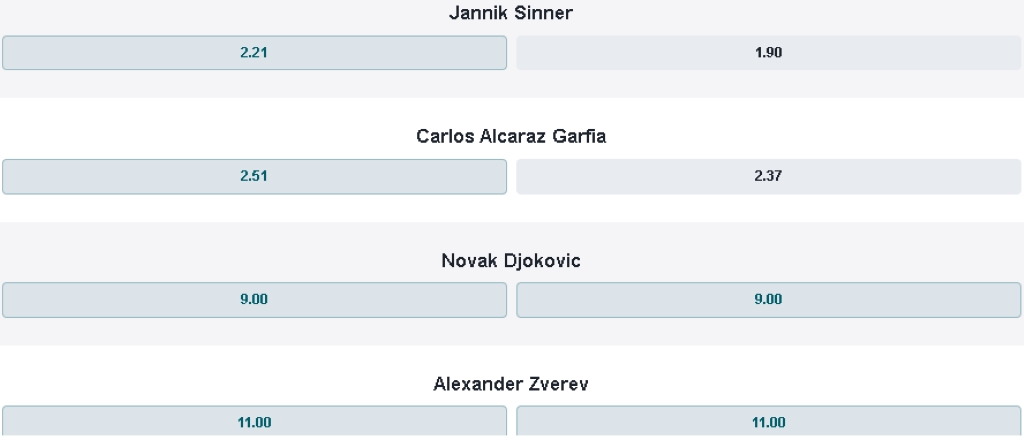Open the Alexander Zverev player name
This screenshot has height=438, width=1024.
tap(511, 383)
